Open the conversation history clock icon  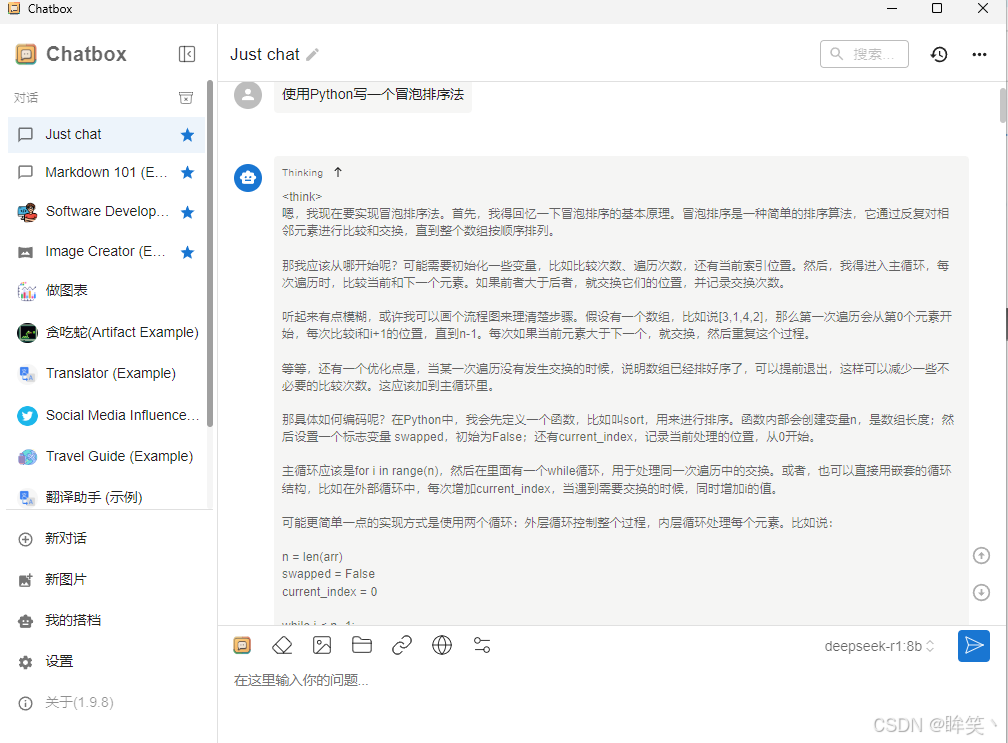(x=939, y=55)
